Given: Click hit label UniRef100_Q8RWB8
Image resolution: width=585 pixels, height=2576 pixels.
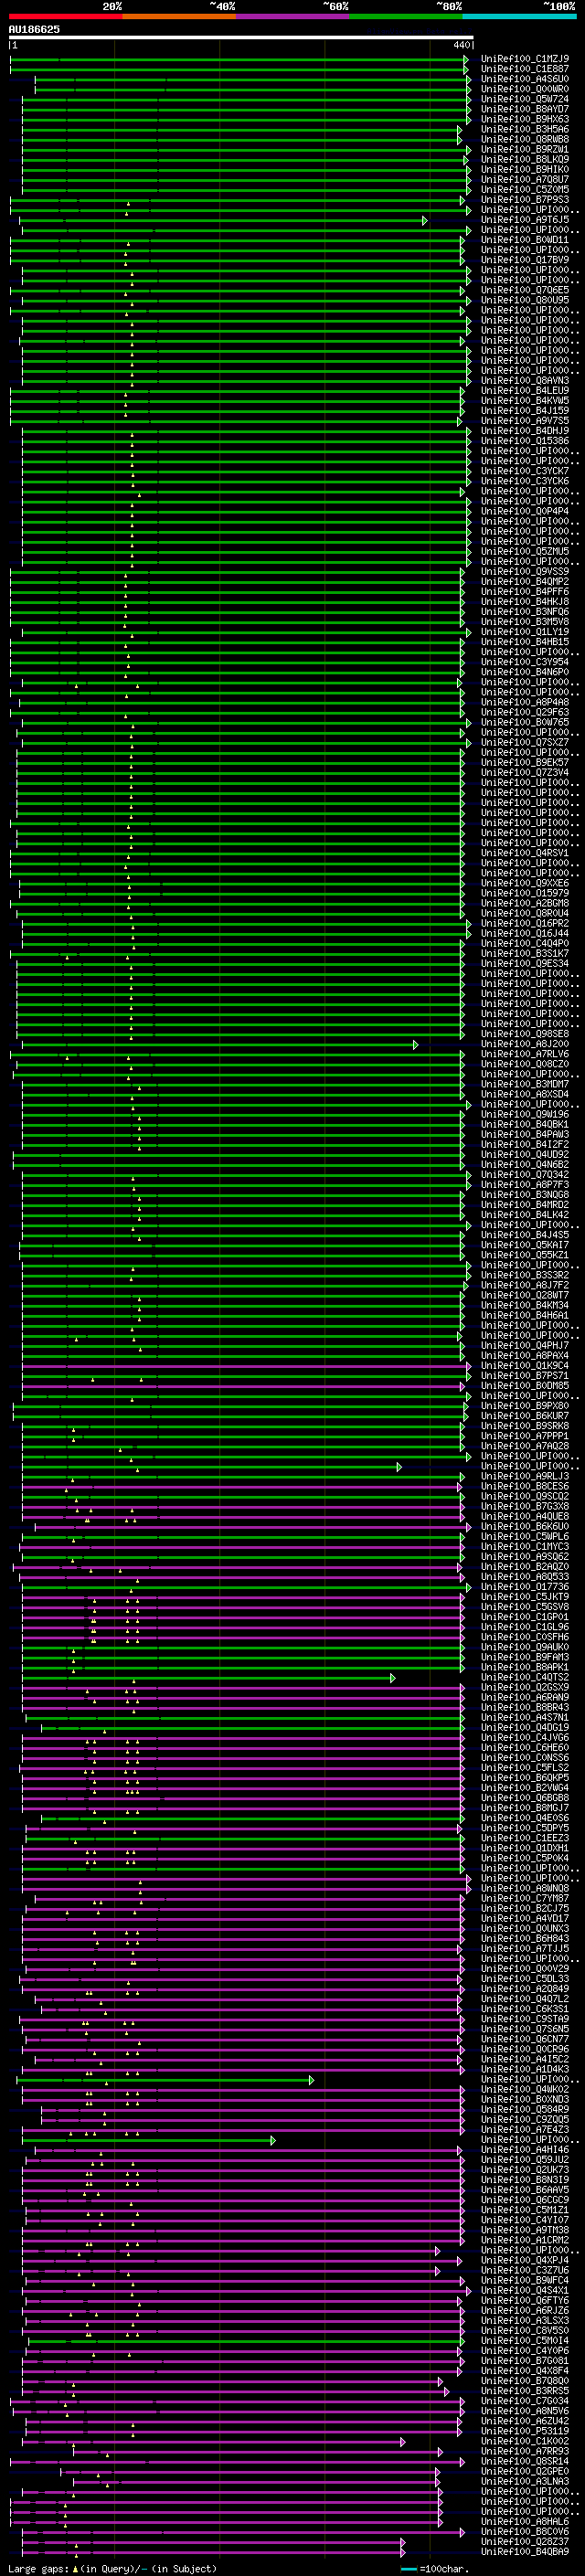Looking at the screenshot, I should [x=525, y=139].
